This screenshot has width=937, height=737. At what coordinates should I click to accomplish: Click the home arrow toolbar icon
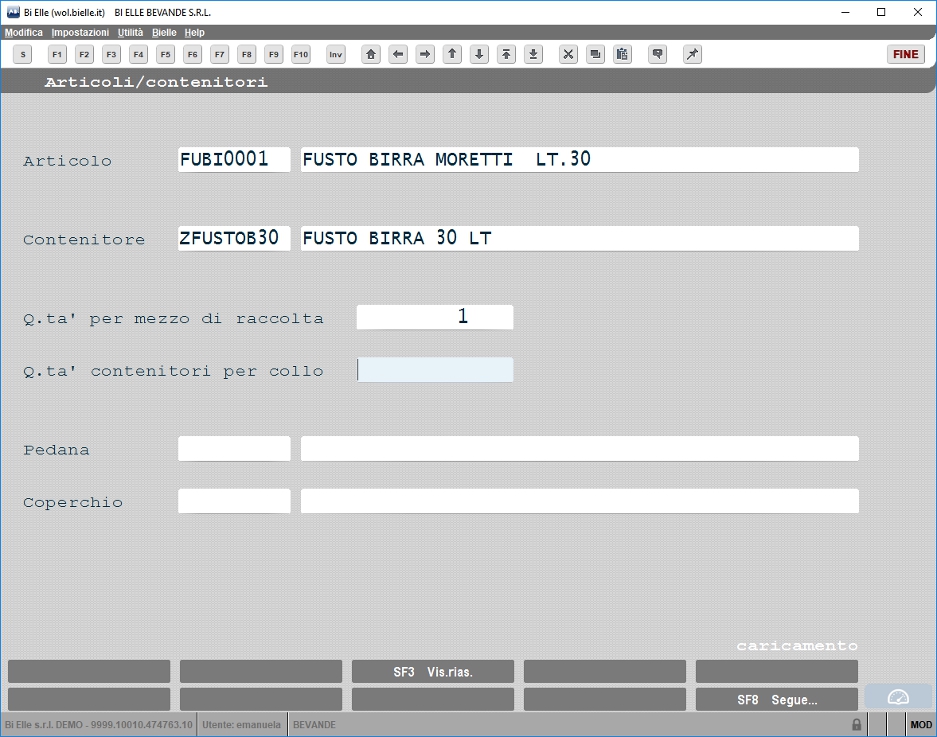pyautogui.click(x=371, y=54)
